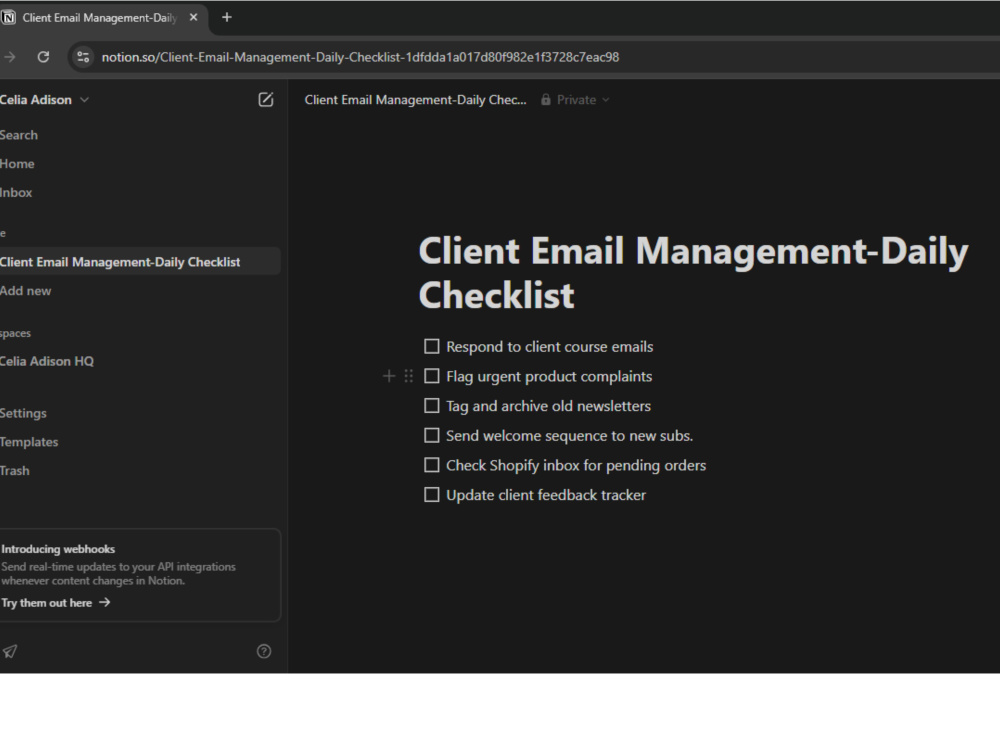Click text Flag urgent product complaints
The height and width of the screenshot is (750, 1000).
pos(549,376)
